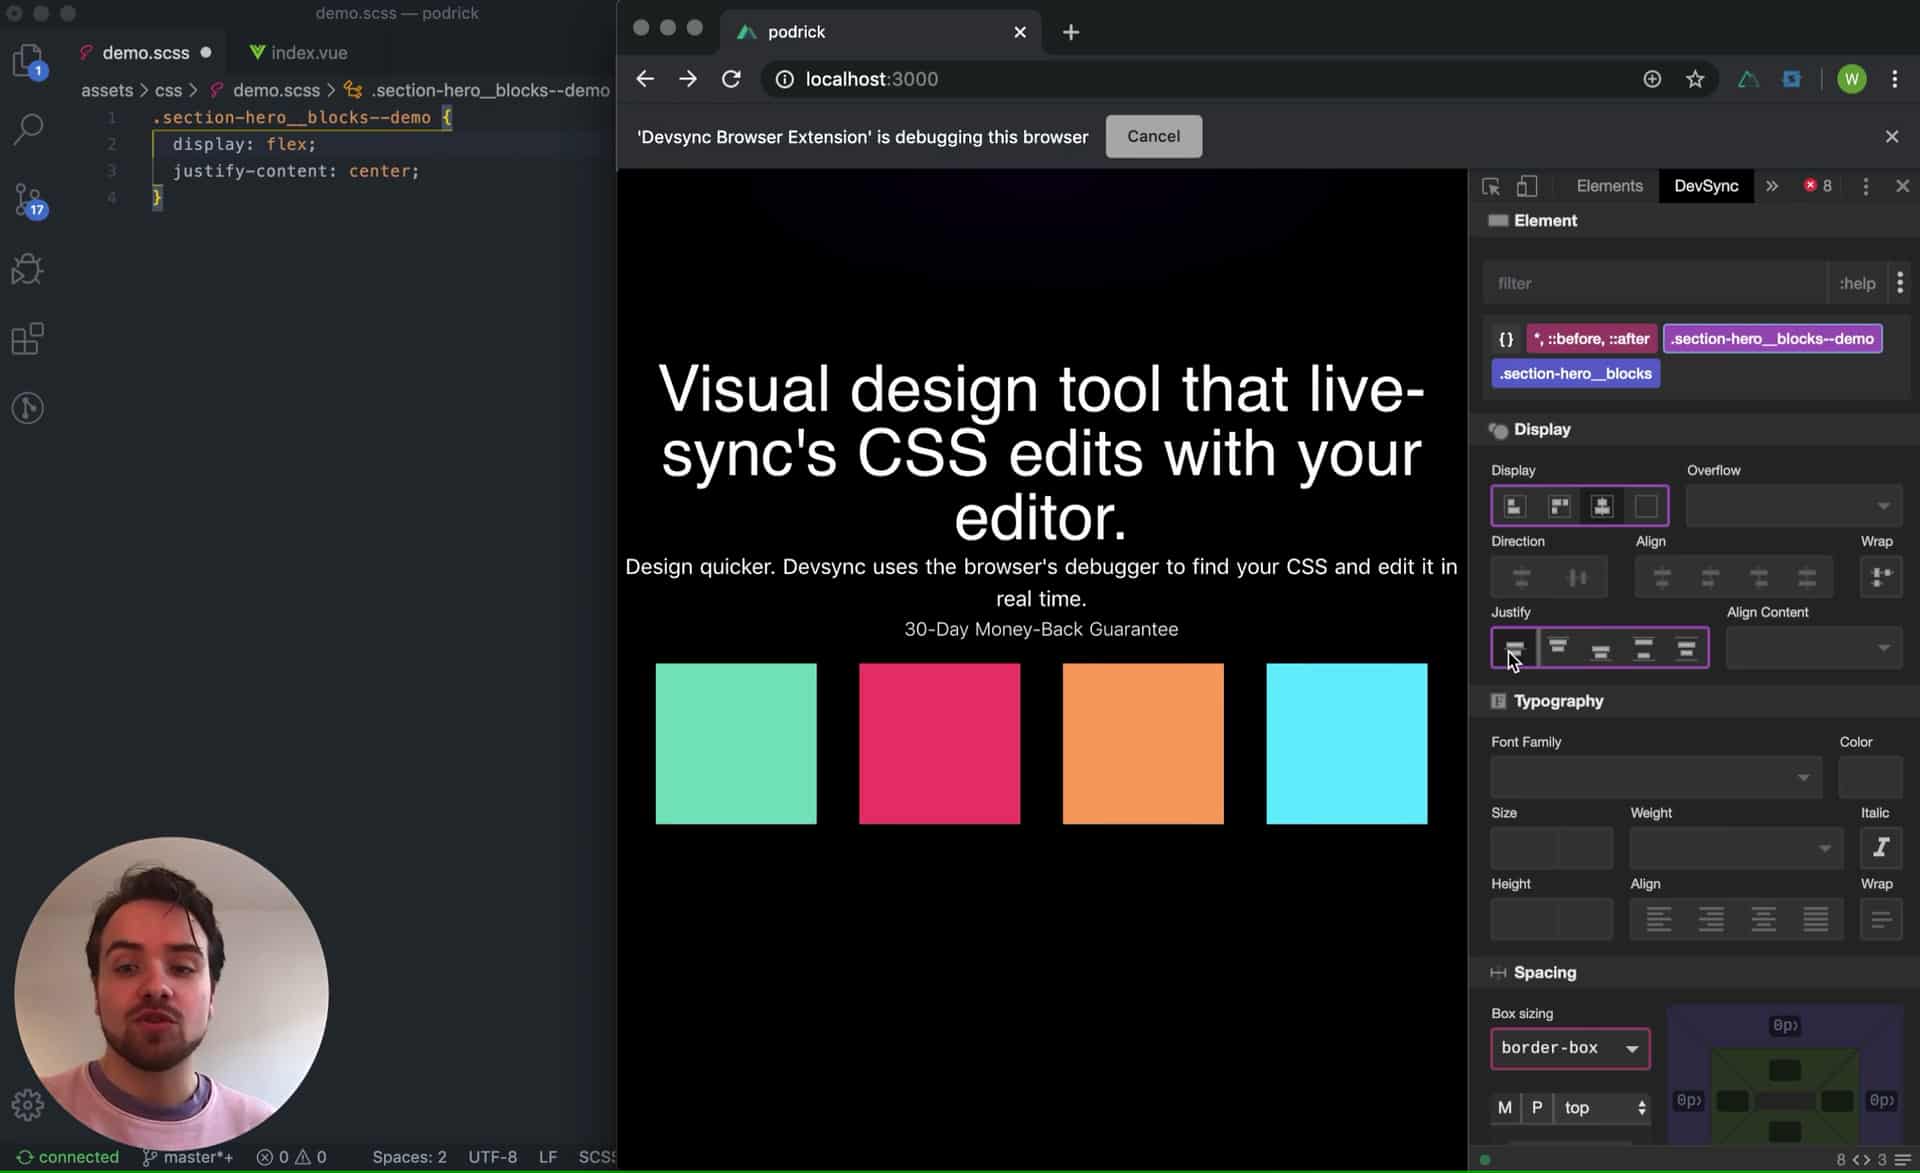Reload the localhost page
This screenshot has width=1920, height=1173.
click(x=731, y=79)
